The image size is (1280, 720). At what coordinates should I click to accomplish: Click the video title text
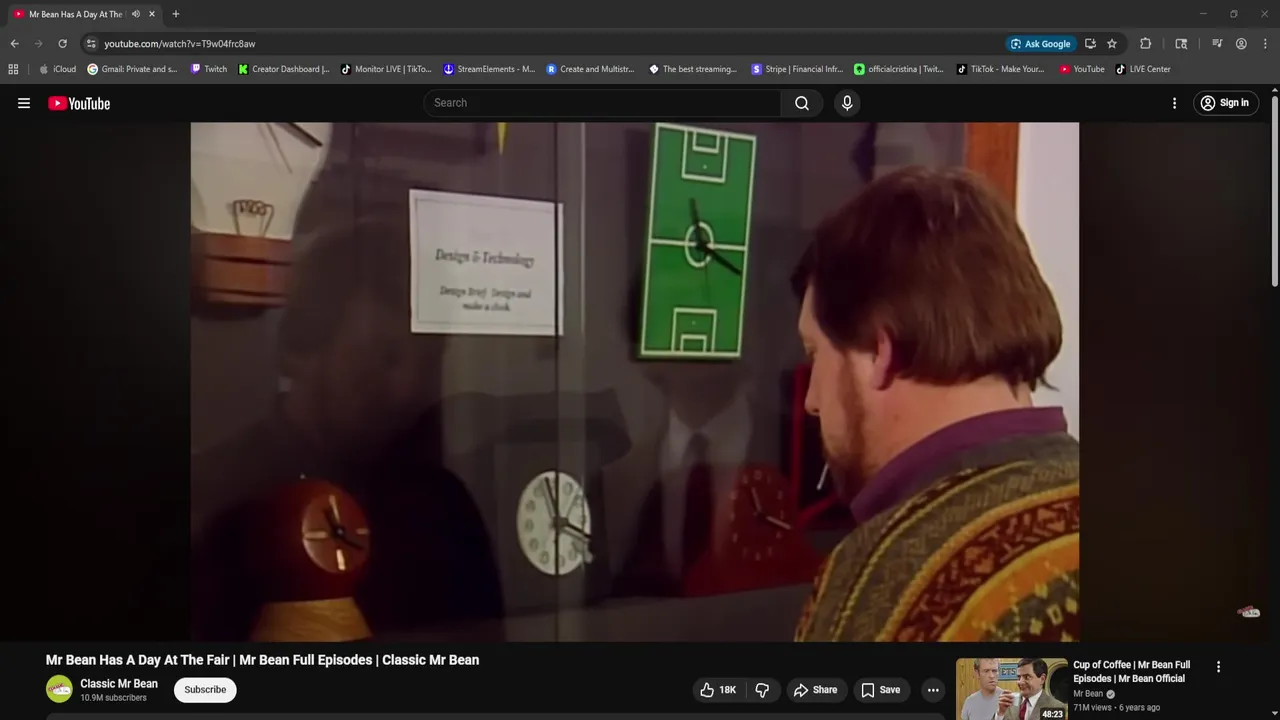262,660
